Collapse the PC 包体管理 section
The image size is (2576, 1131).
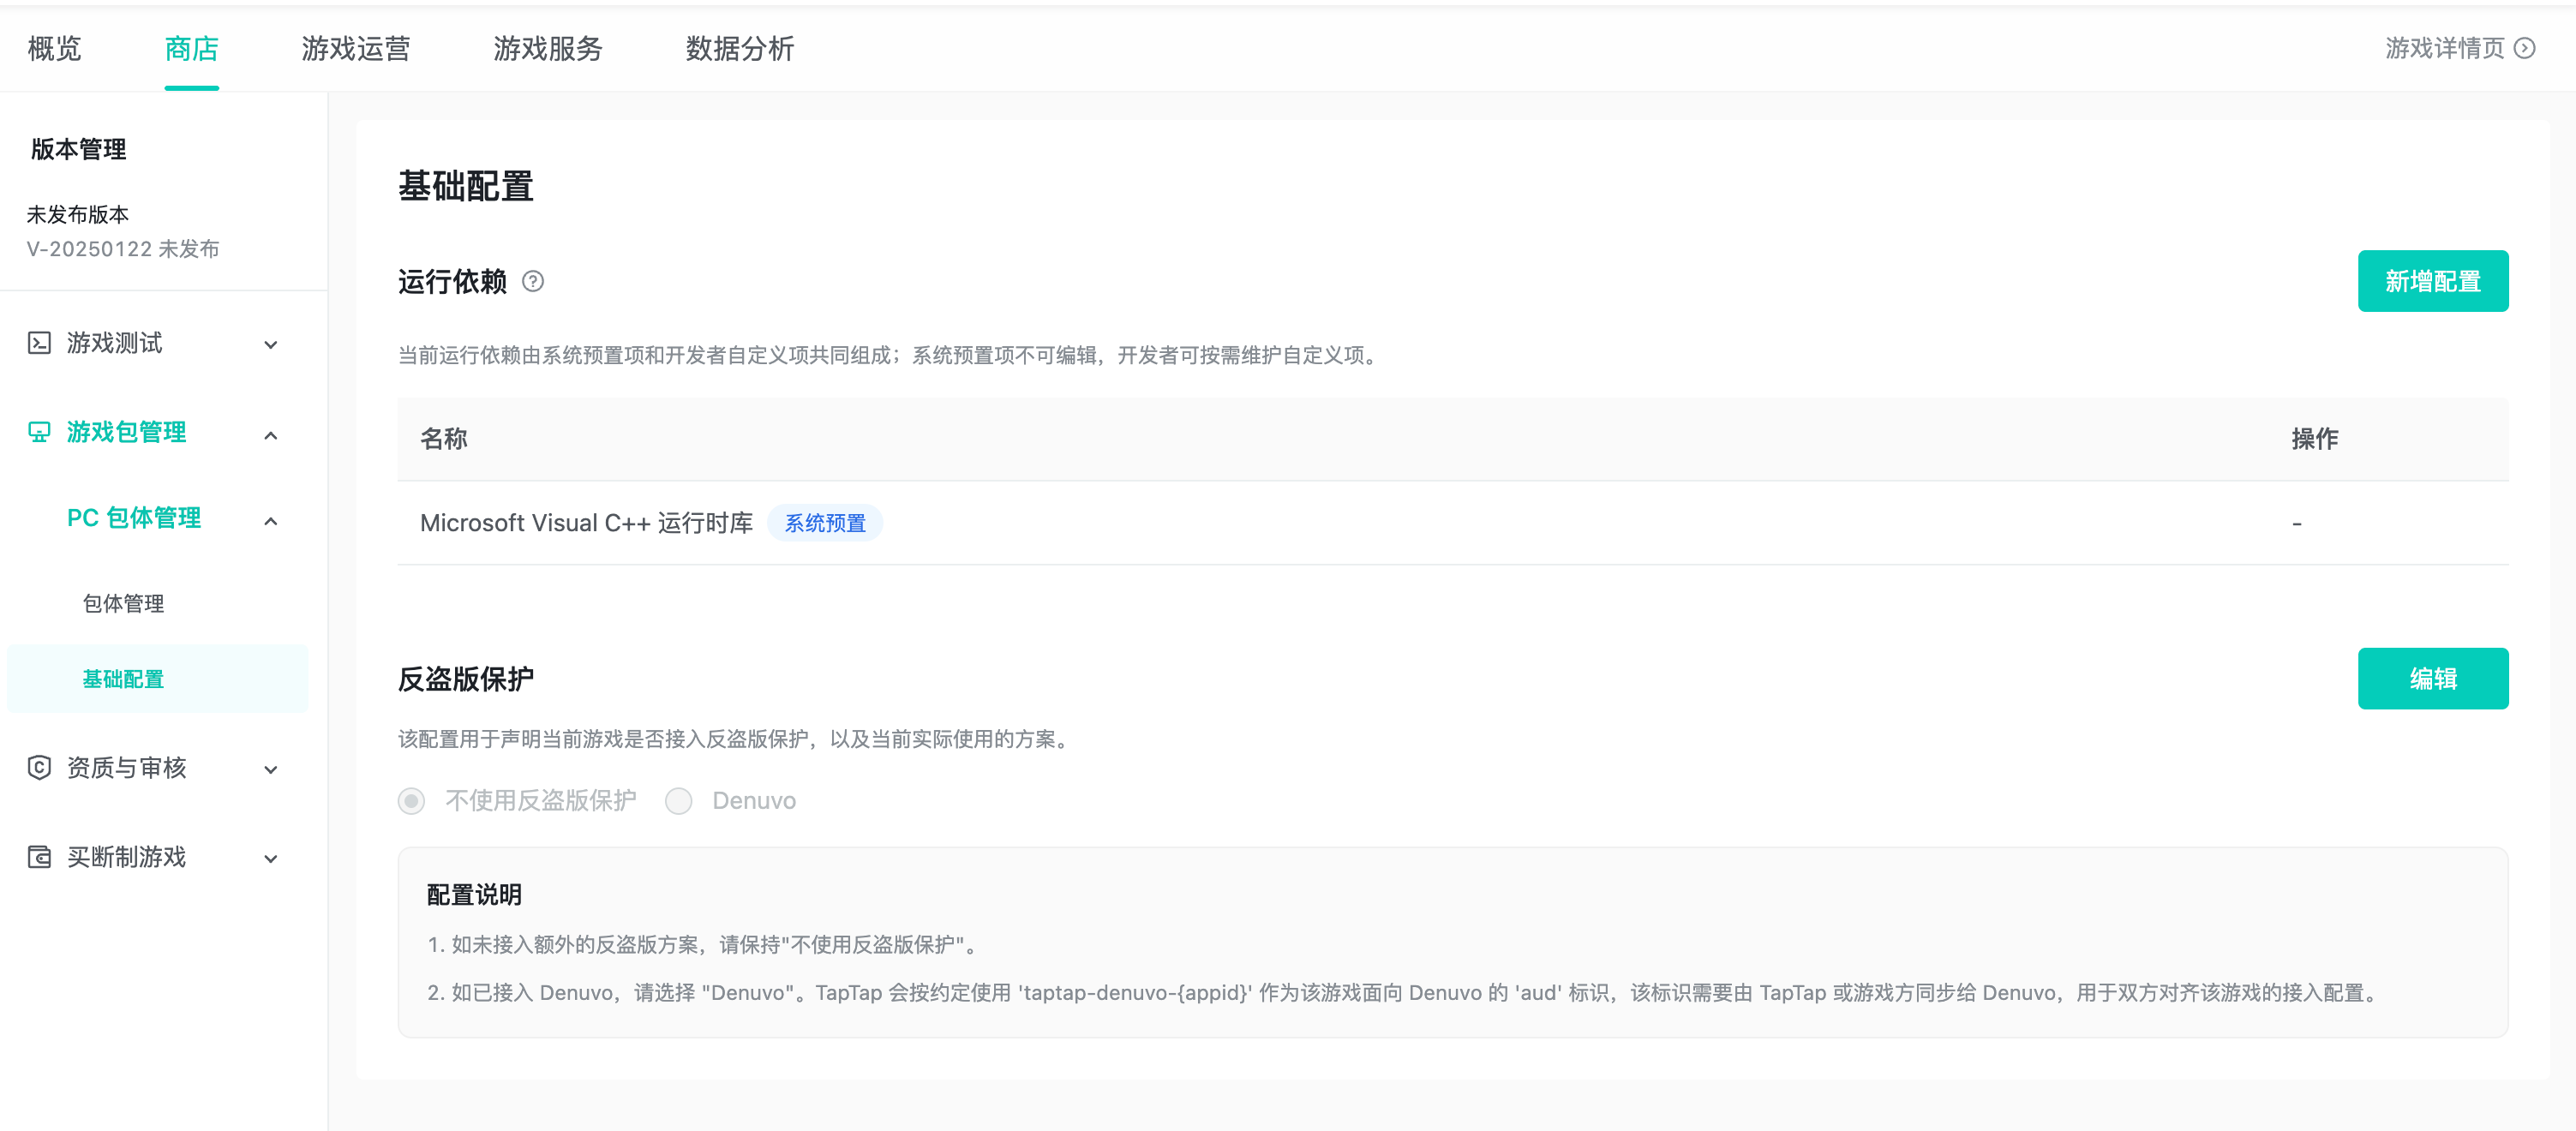tap(270, 520)
